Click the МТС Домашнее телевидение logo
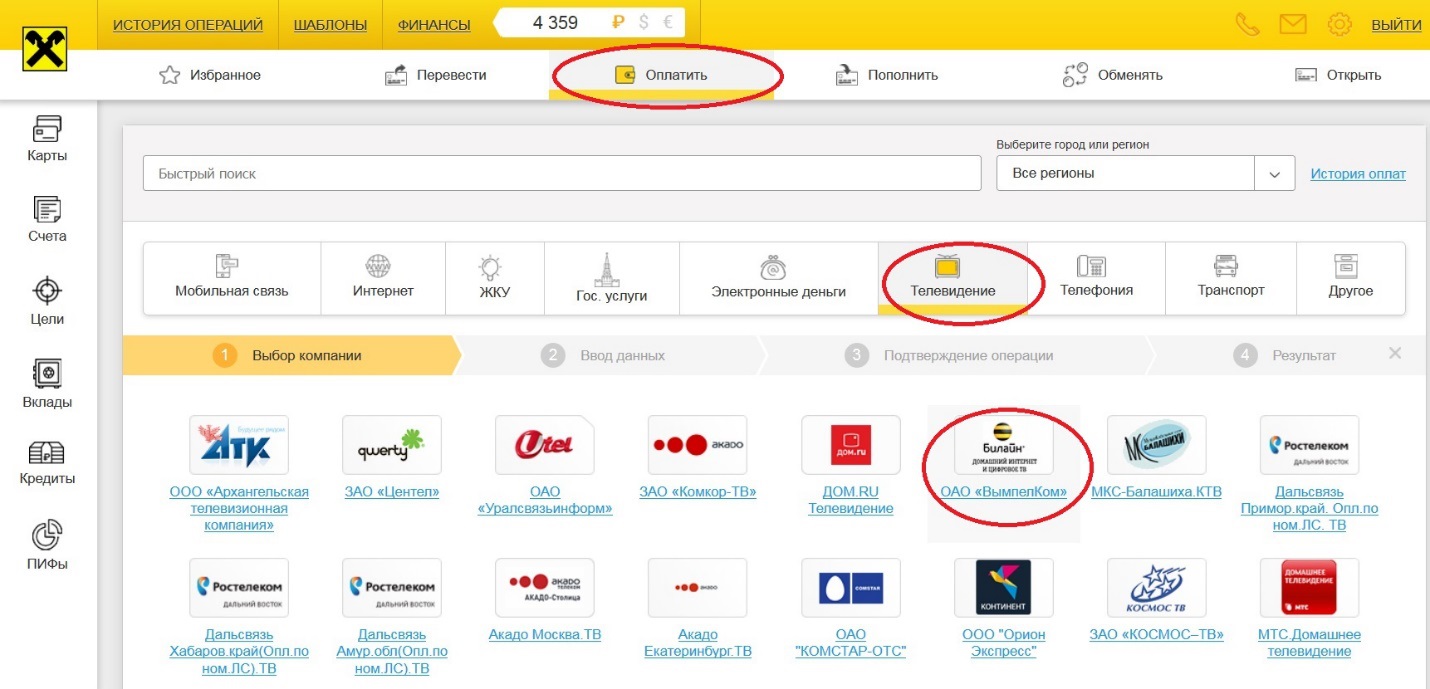The width and height of the screenshot is (1430, 689). point(1310,588)
